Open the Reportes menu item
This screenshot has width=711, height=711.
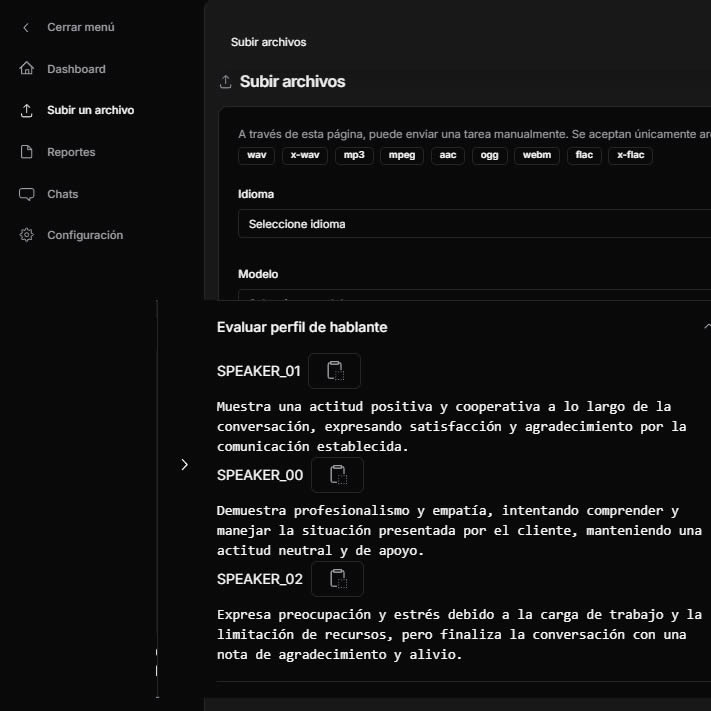(x=71, y=152)
